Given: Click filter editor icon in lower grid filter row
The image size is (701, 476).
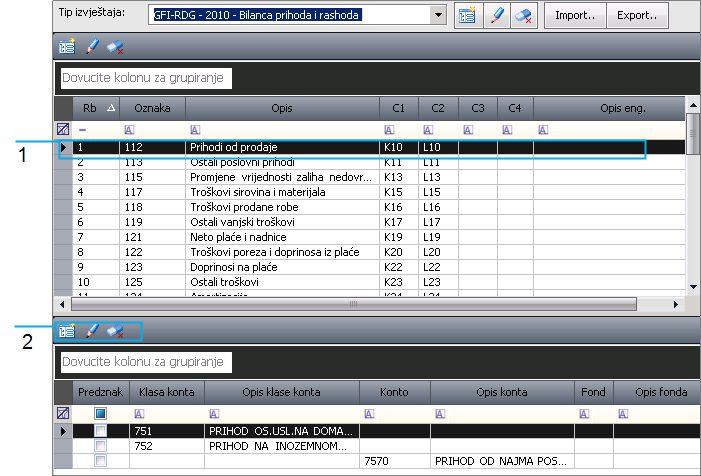Looking at the screenshot, I should 63,413.
